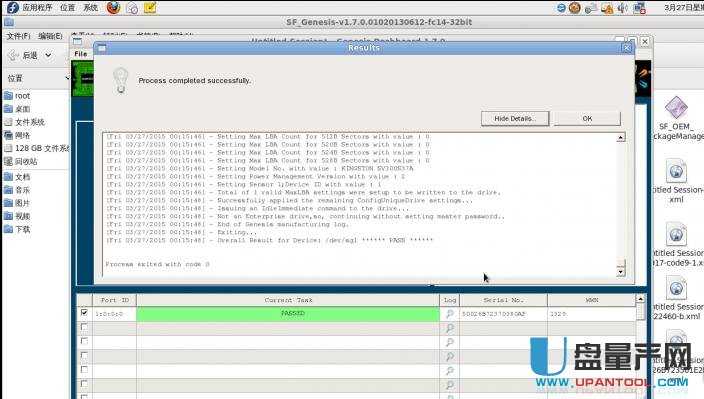Close the Results dialog
This screenshot has width=704, height=399.
point(627,48)
